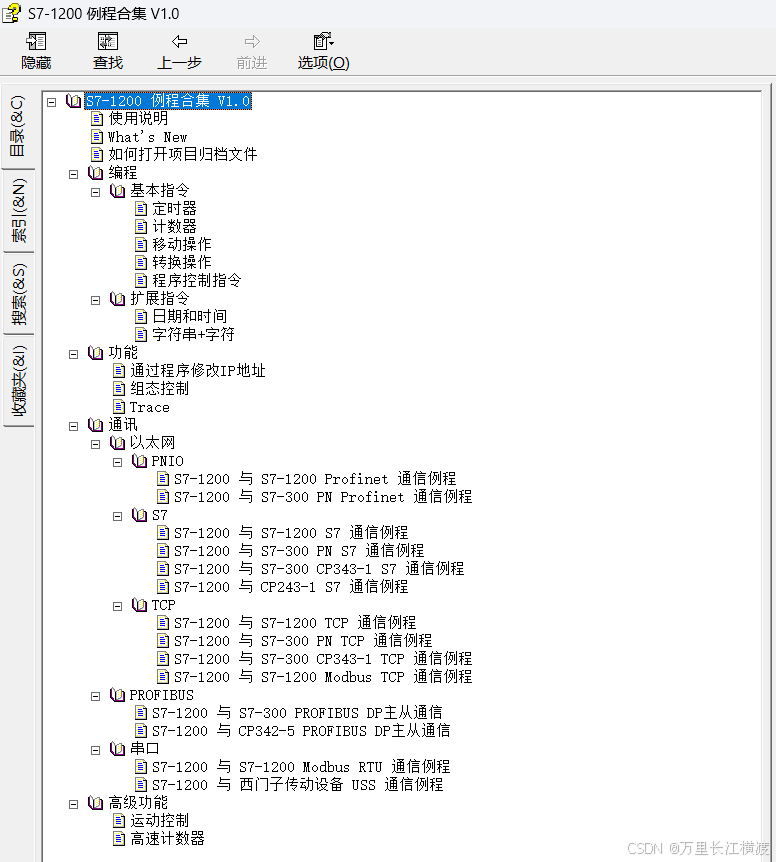Click the book icon beside 基本指令
Screen dimensions: 776x862
tap(117, 191)
